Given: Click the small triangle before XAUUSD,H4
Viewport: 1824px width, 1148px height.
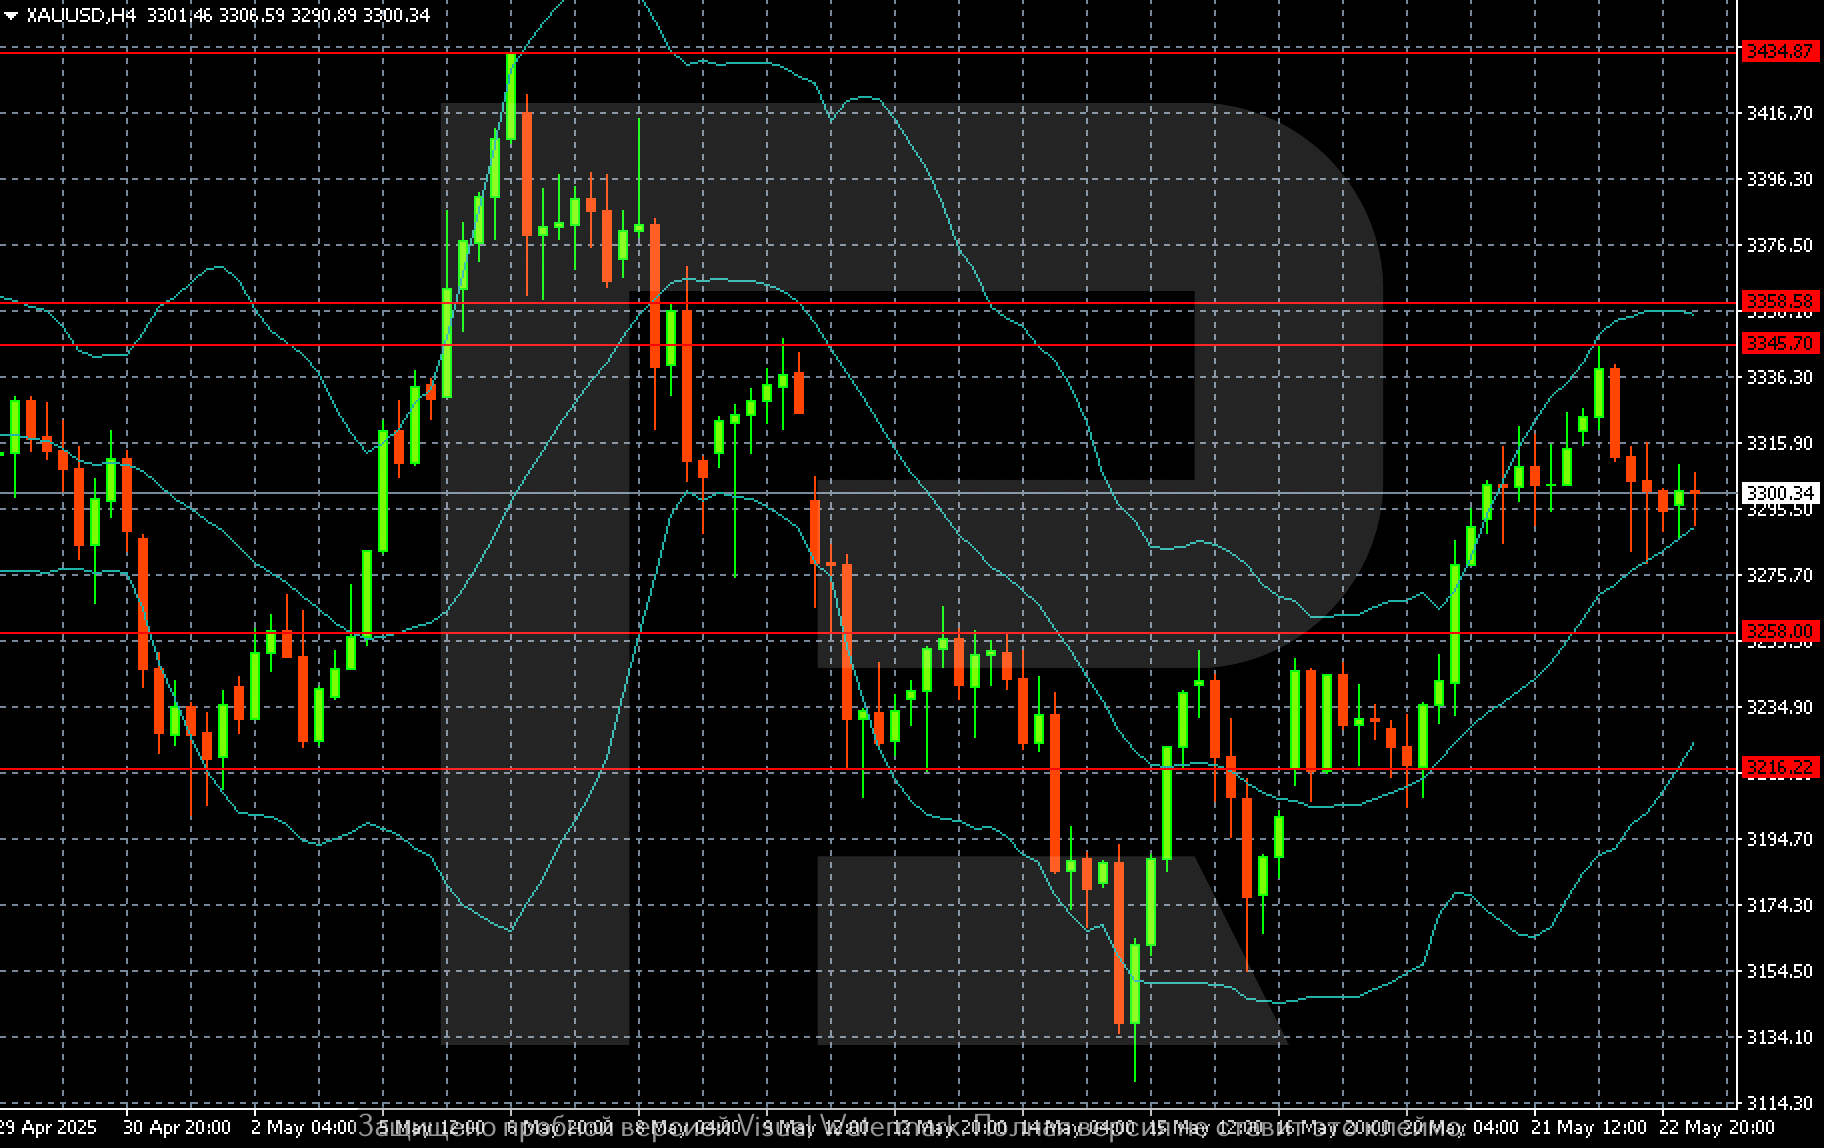Looking at the screenshot, I should coord(11,16).
